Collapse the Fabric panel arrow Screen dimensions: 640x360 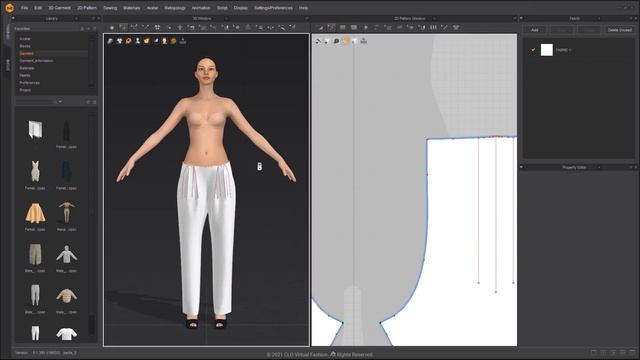[x=521, y=18]
